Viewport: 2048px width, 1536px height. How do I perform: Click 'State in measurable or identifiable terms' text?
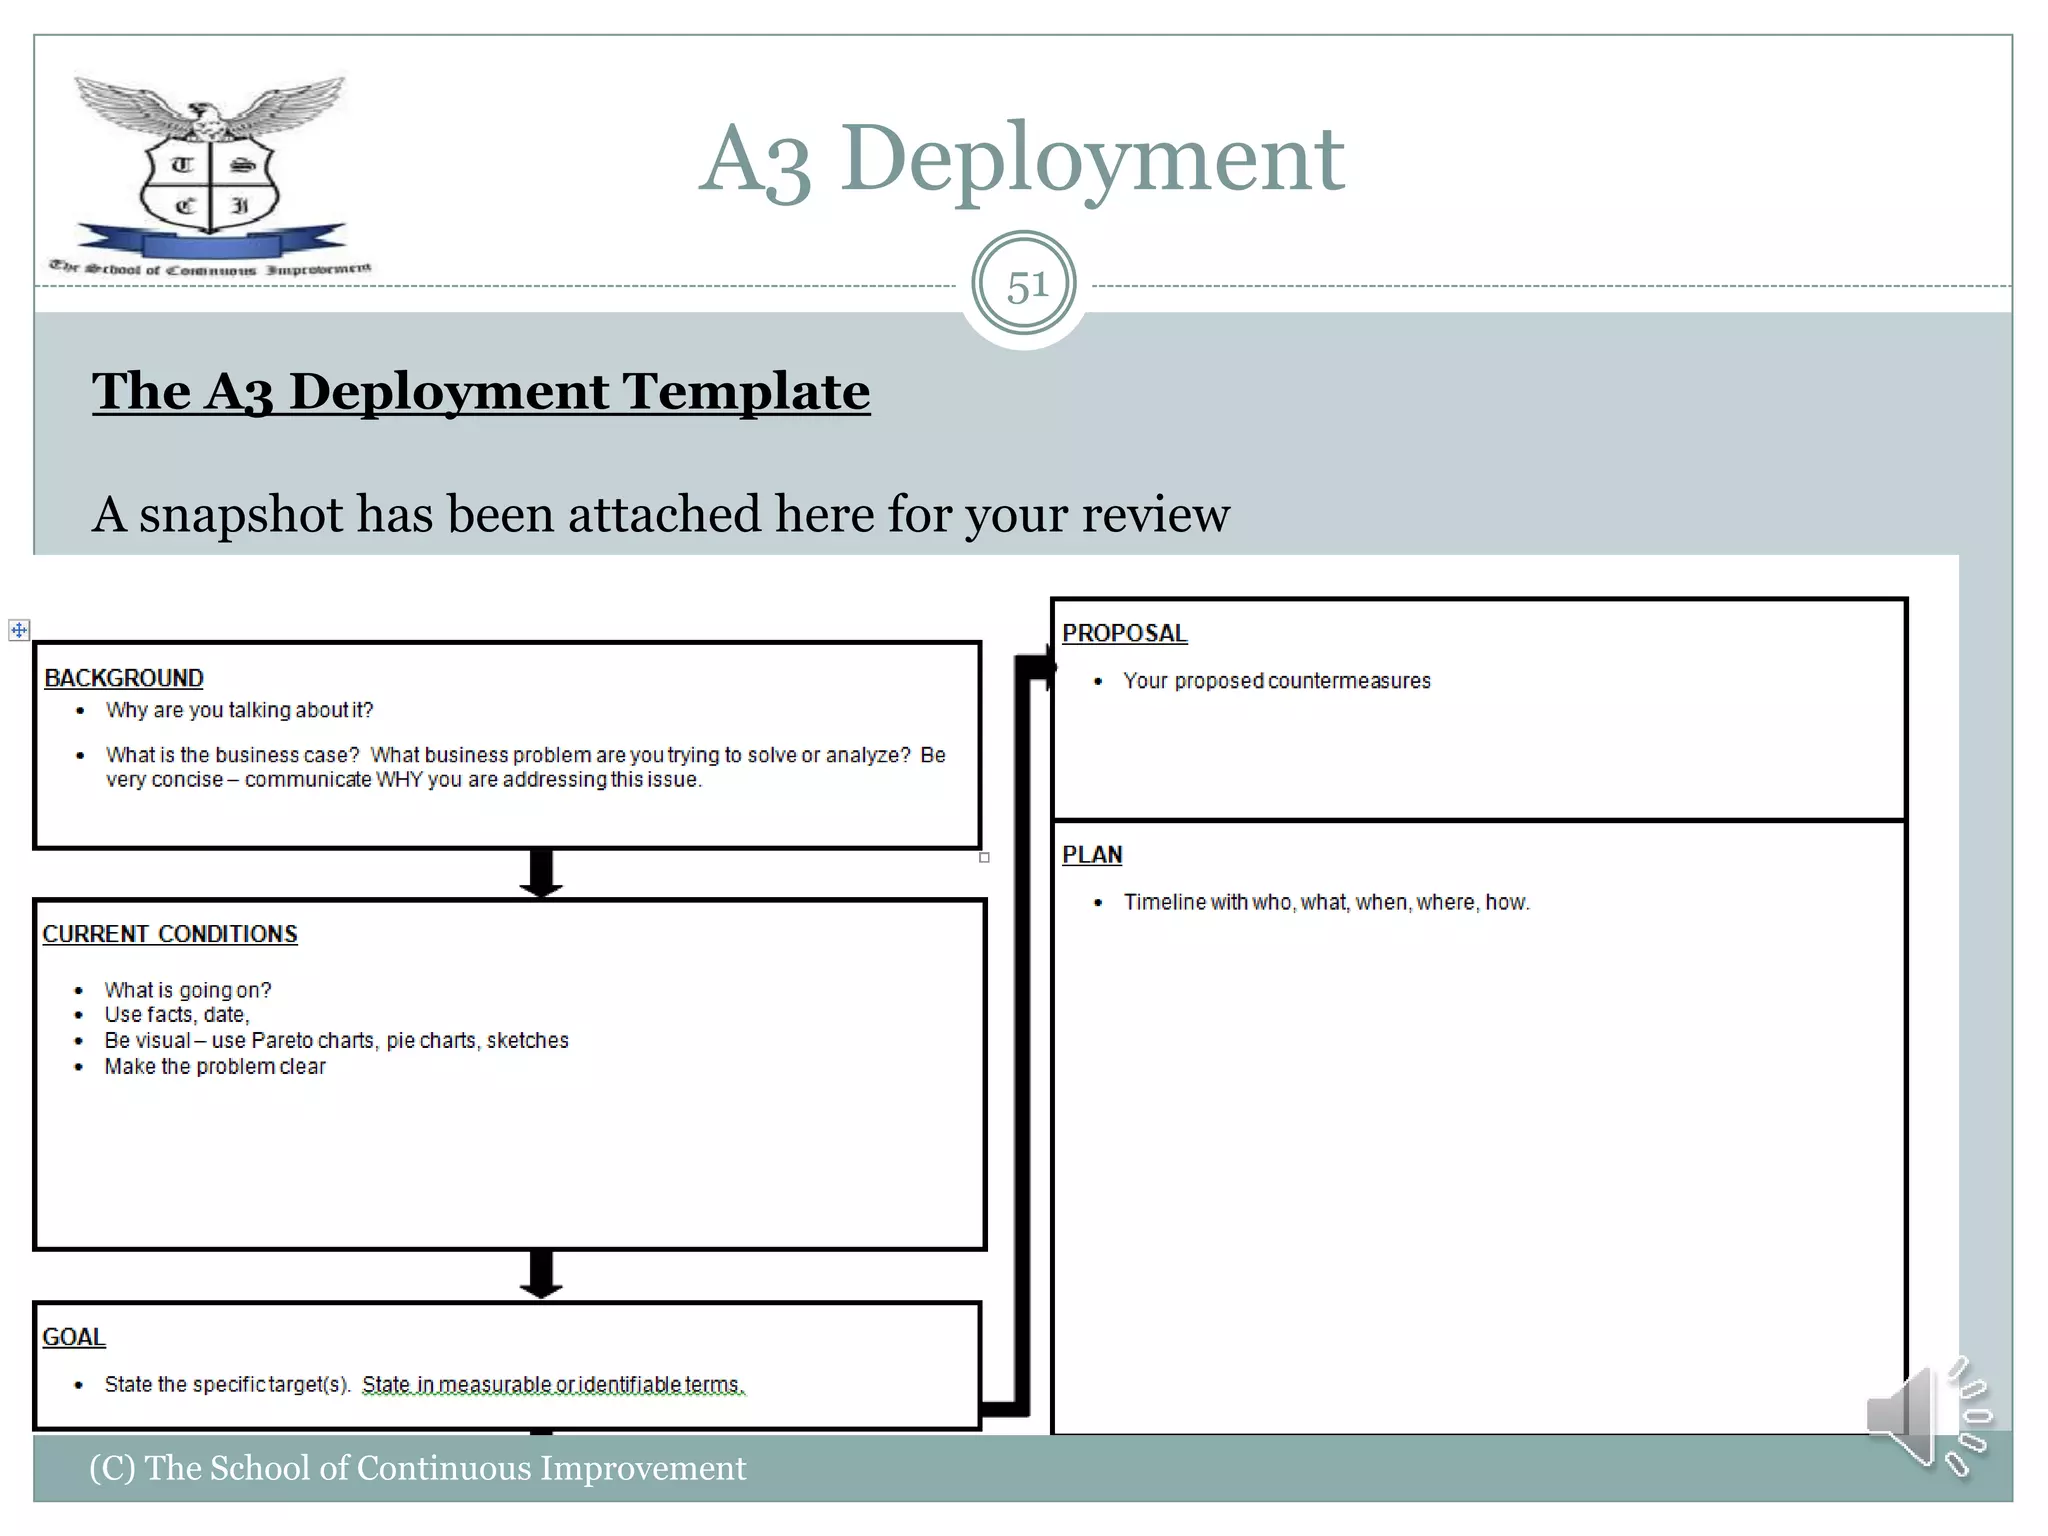[553, 1385]
